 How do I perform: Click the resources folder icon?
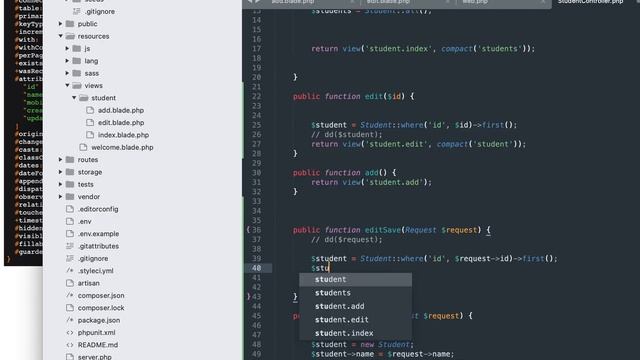click(70, 36)
